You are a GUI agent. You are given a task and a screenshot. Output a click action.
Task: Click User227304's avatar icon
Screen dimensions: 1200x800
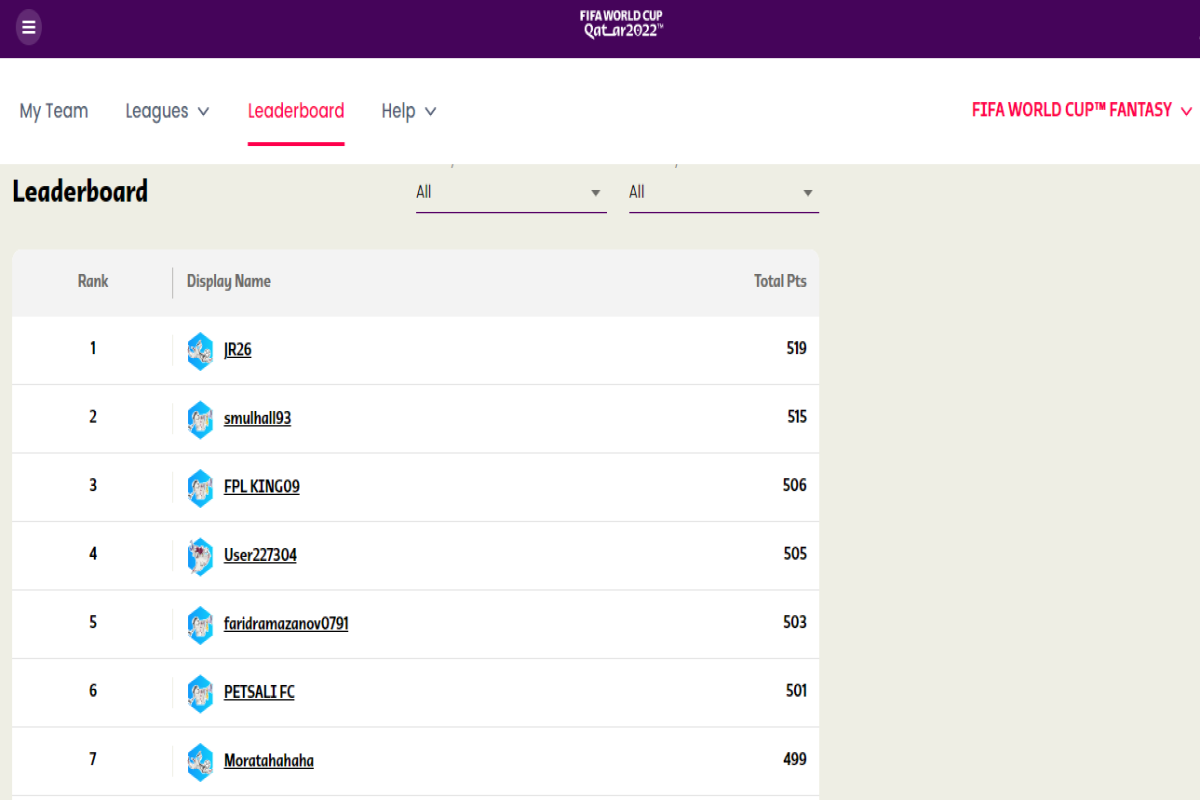200,557
